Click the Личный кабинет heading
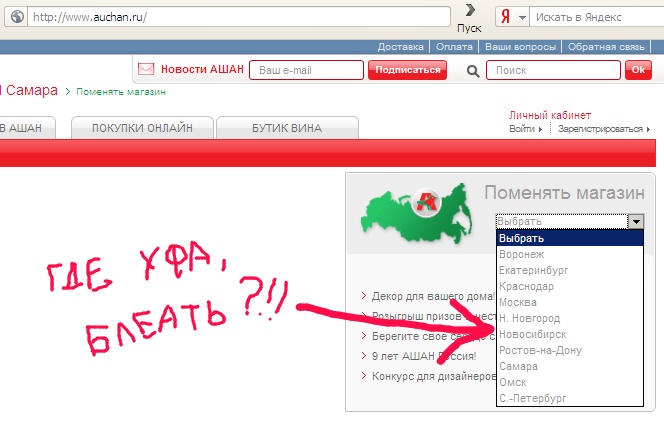 [x=550, y=115]
